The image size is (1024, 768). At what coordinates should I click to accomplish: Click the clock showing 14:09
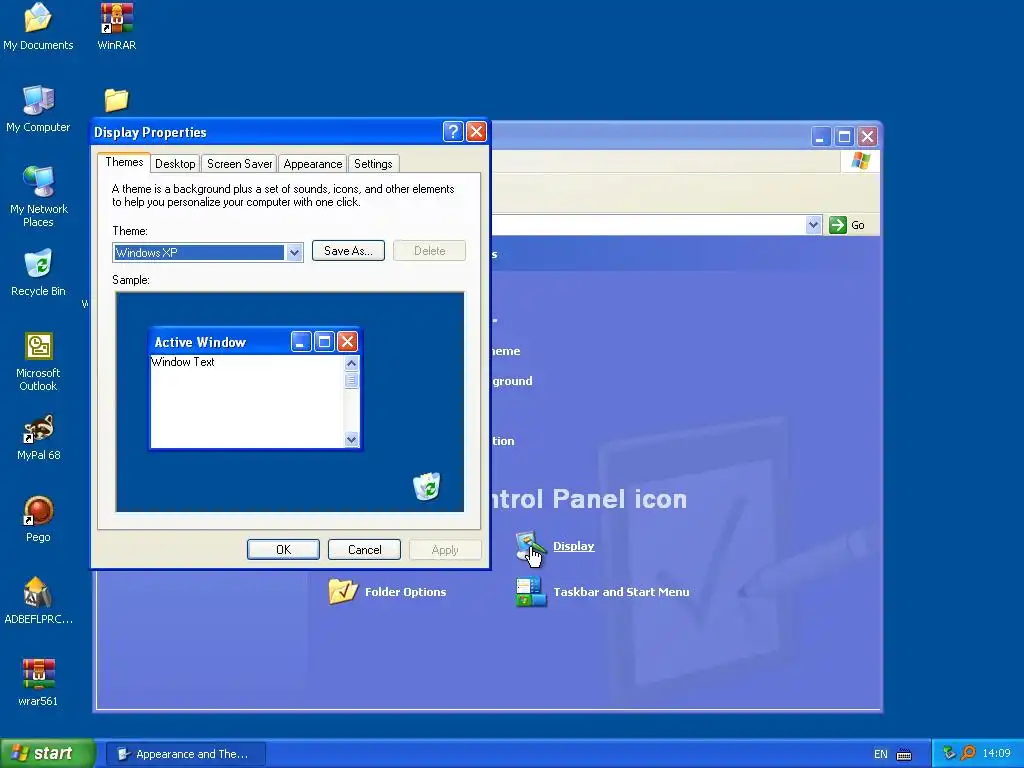point(996,754)
